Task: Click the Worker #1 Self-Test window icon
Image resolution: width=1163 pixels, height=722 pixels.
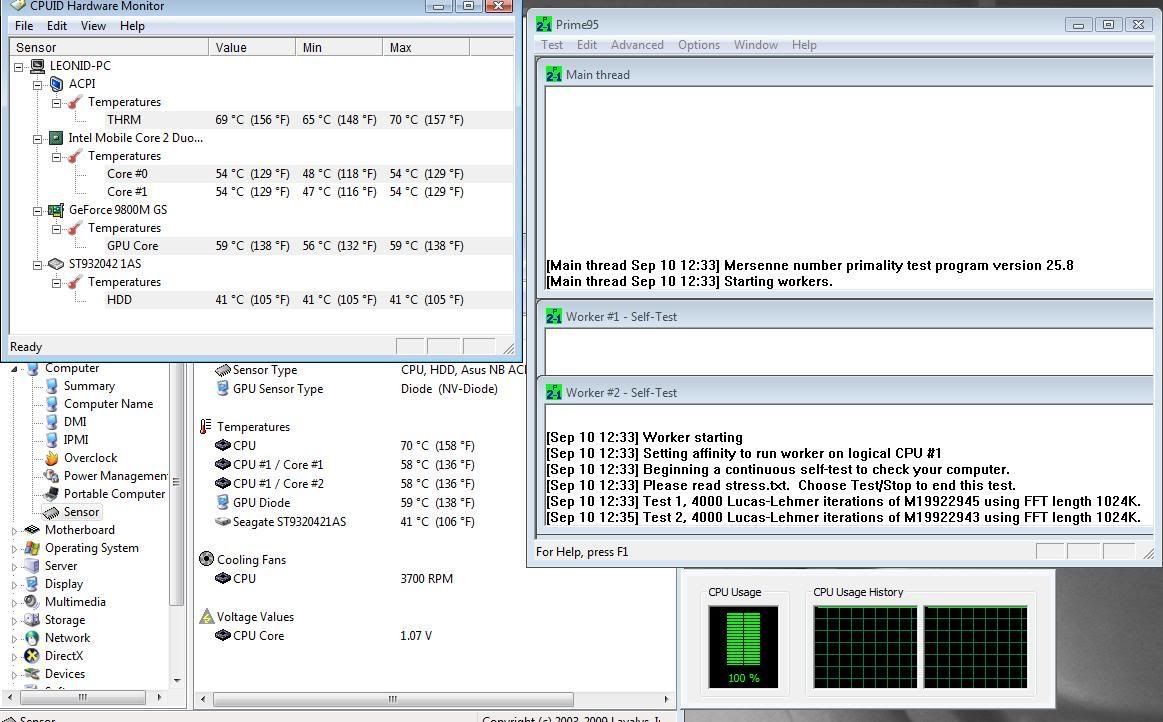Action: [554, 316]
